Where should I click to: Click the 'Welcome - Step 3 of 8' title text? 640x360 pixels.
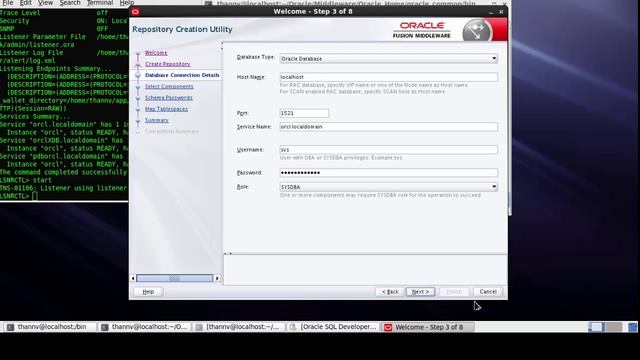coord(313,11)
